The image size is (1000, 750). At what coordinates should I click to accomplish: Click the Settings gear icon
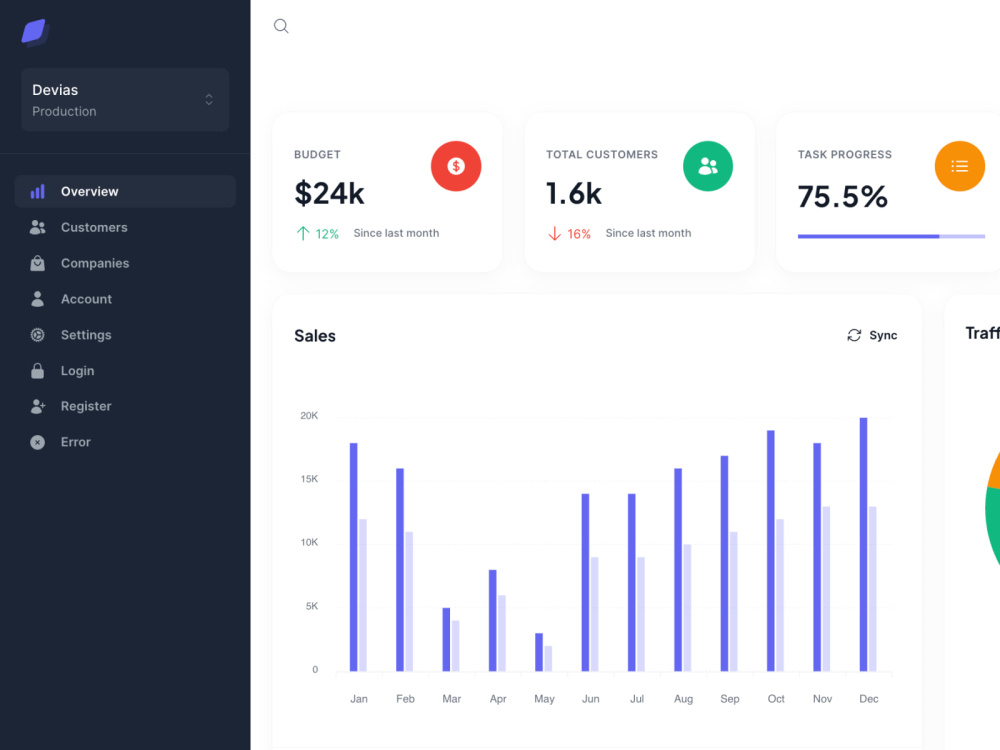[38, 334]
